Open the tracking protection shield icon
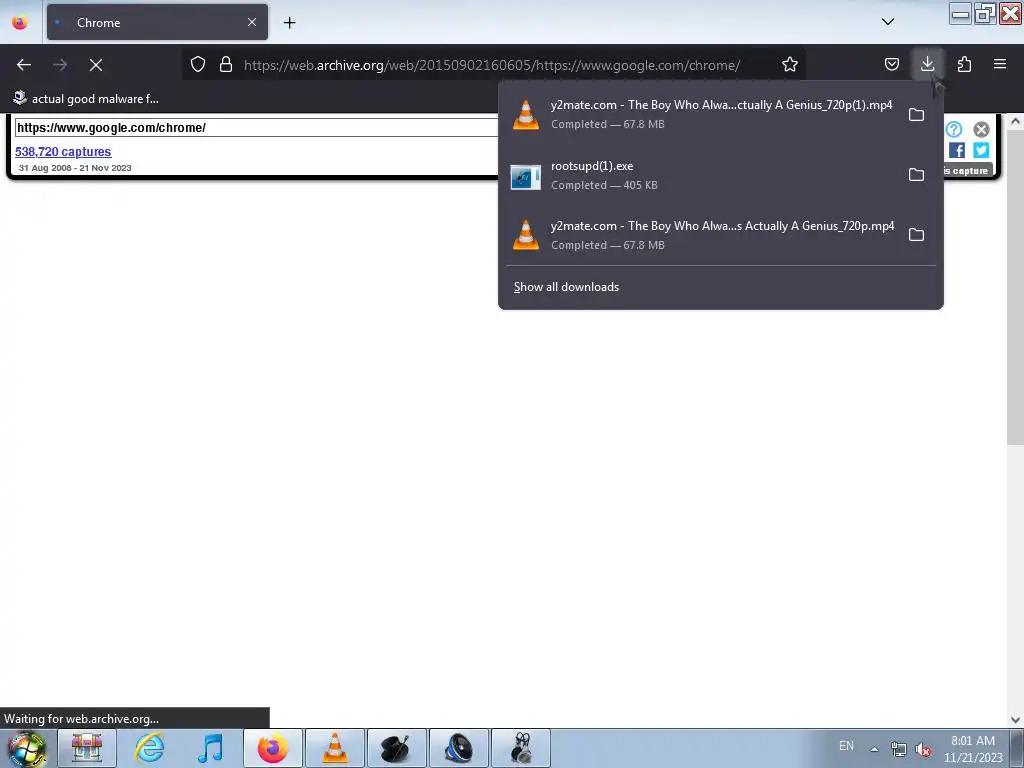Image resolution: width=1024 pixels, height=768 pixels. (198, 65)
